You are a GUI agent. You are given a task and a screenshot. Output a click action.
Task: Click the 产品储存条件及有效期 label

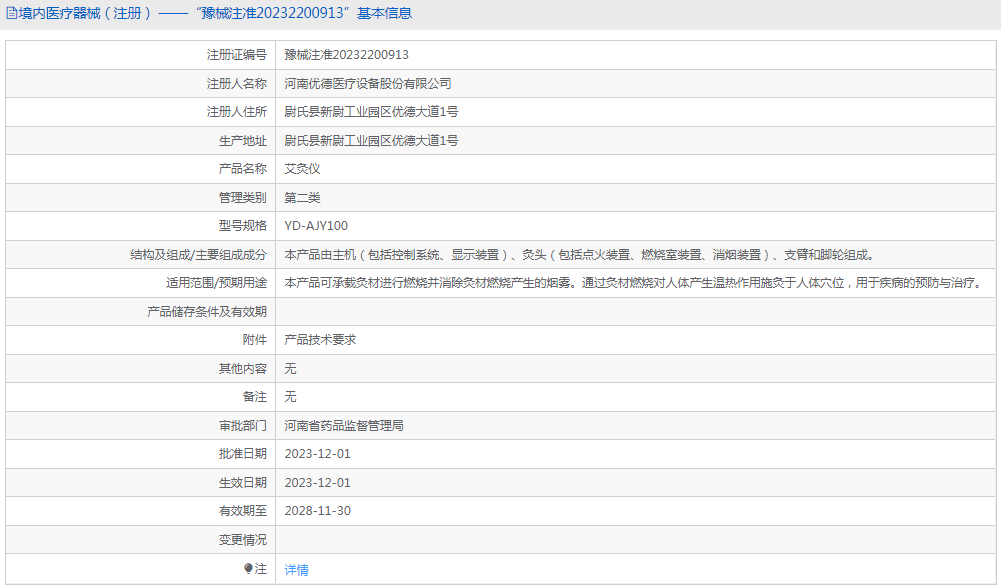(207, 312)
